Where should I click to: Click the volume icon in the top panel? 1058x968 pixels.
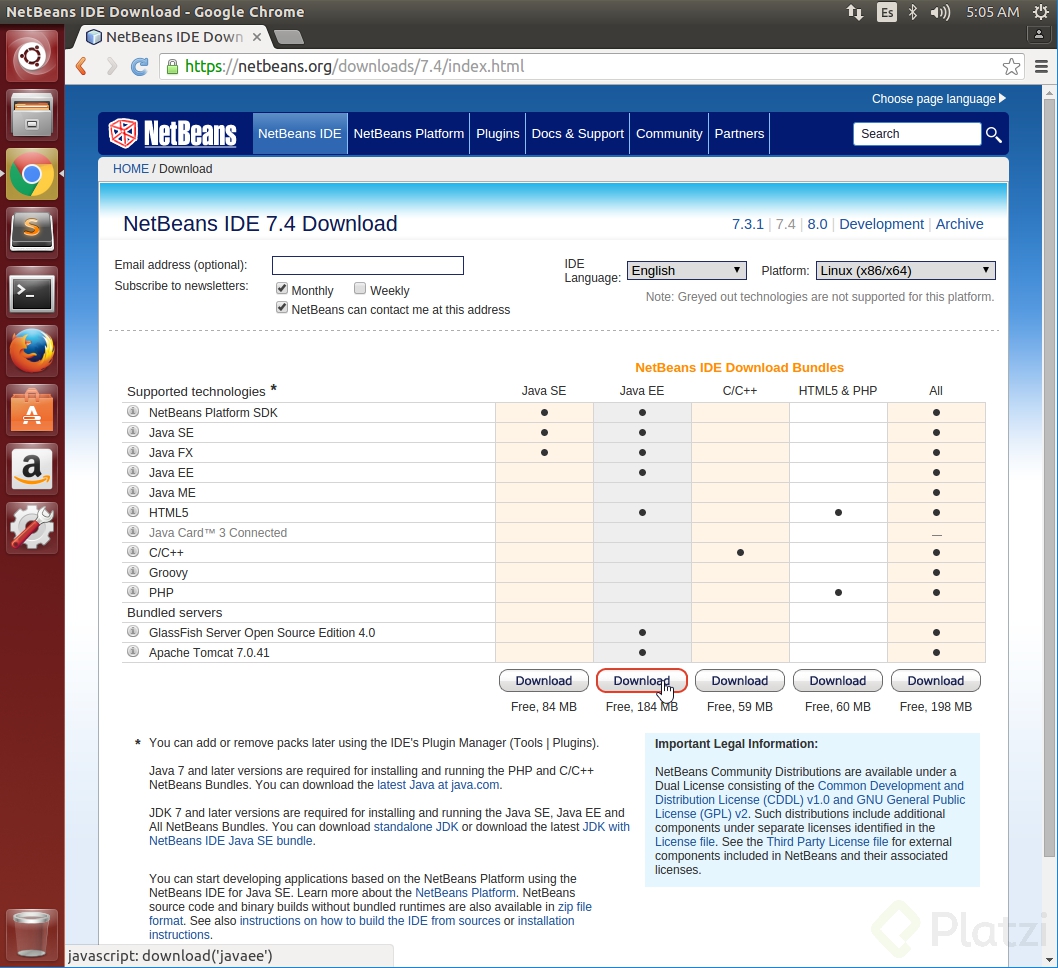click(x=940, y=12)
